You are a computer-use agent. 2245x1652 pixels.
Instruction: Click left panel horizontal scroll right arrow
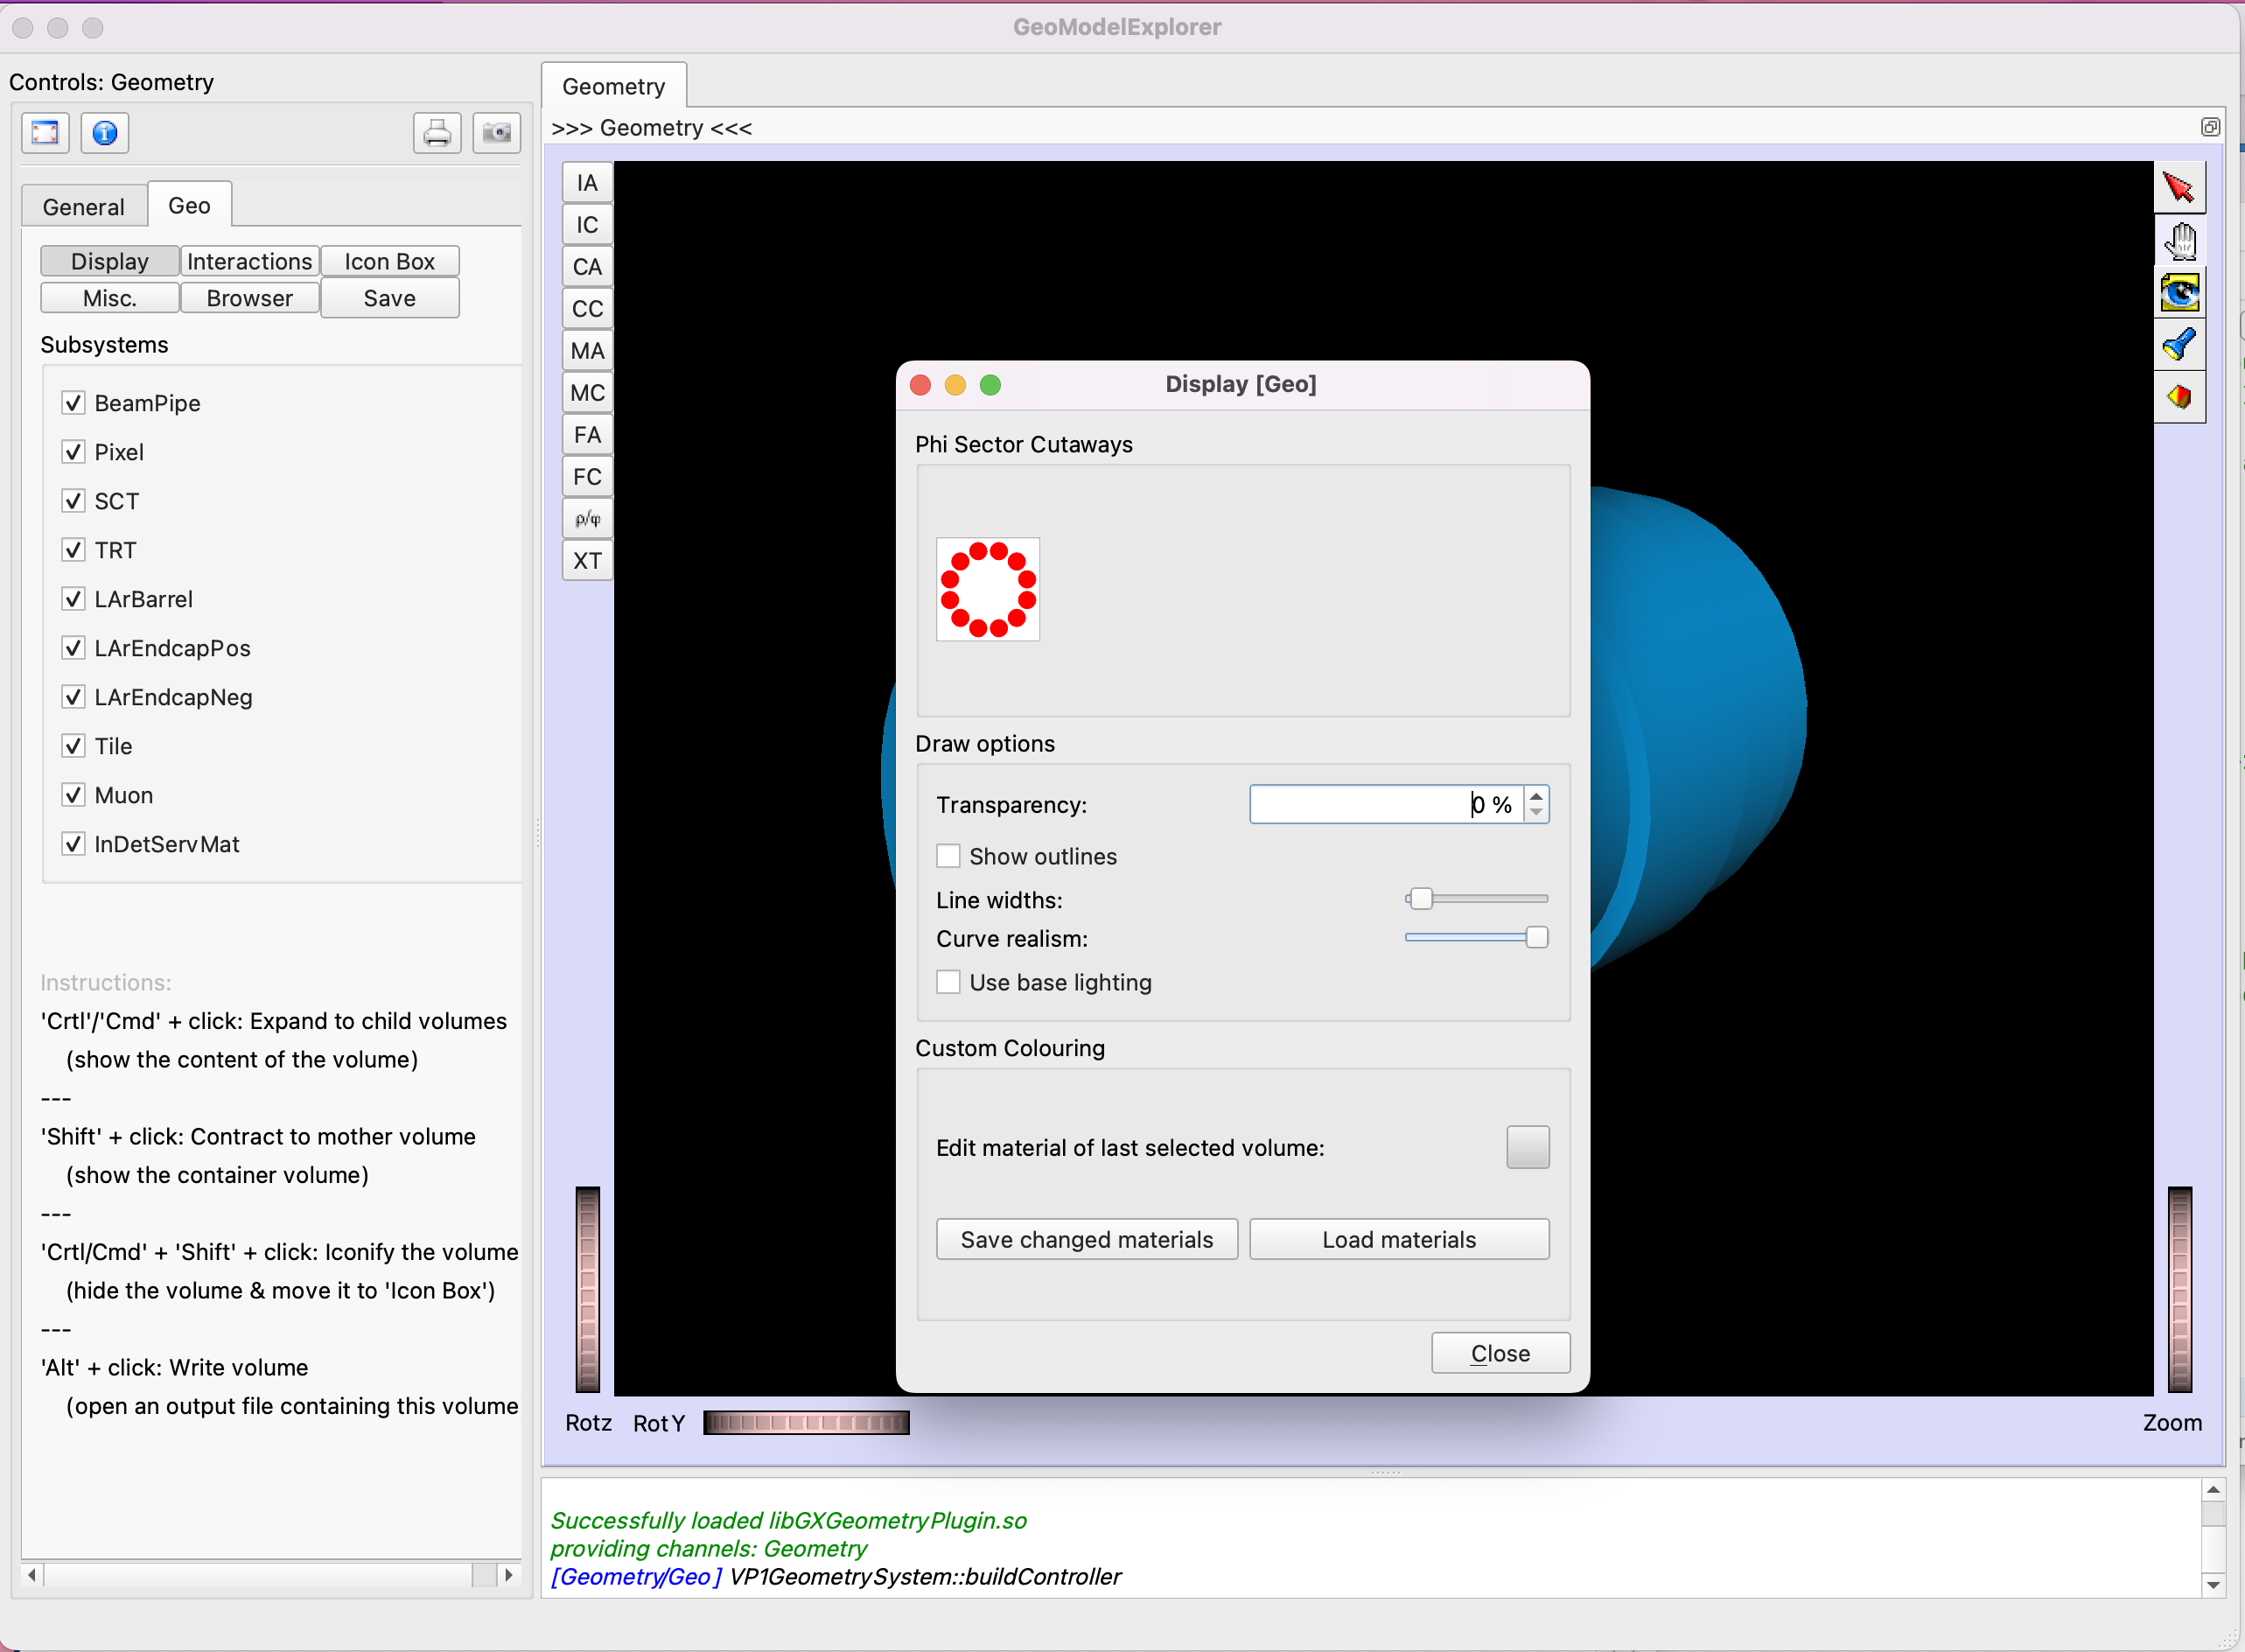pos(509,1575)
